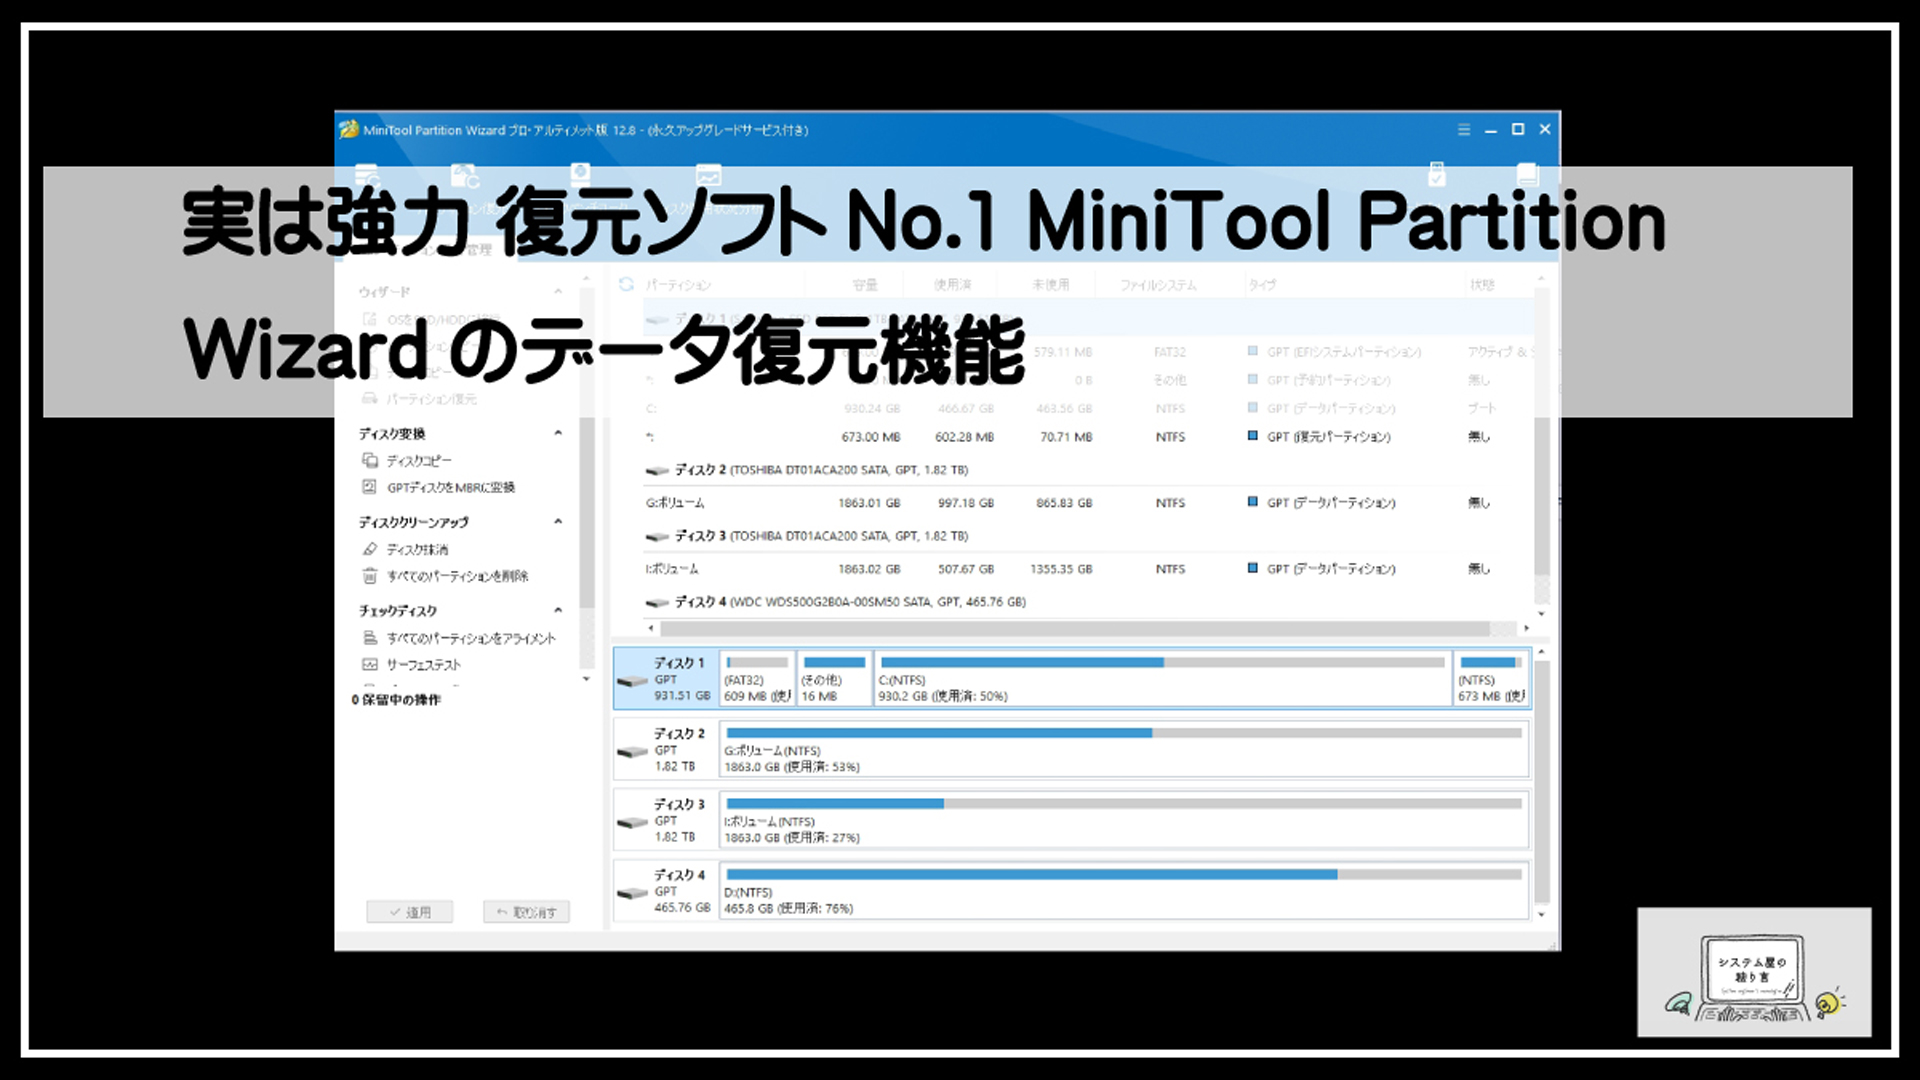1920x1080 pixels.
Task: Click 0 保留中の操作 pending operations label
Action: point(396,700)
